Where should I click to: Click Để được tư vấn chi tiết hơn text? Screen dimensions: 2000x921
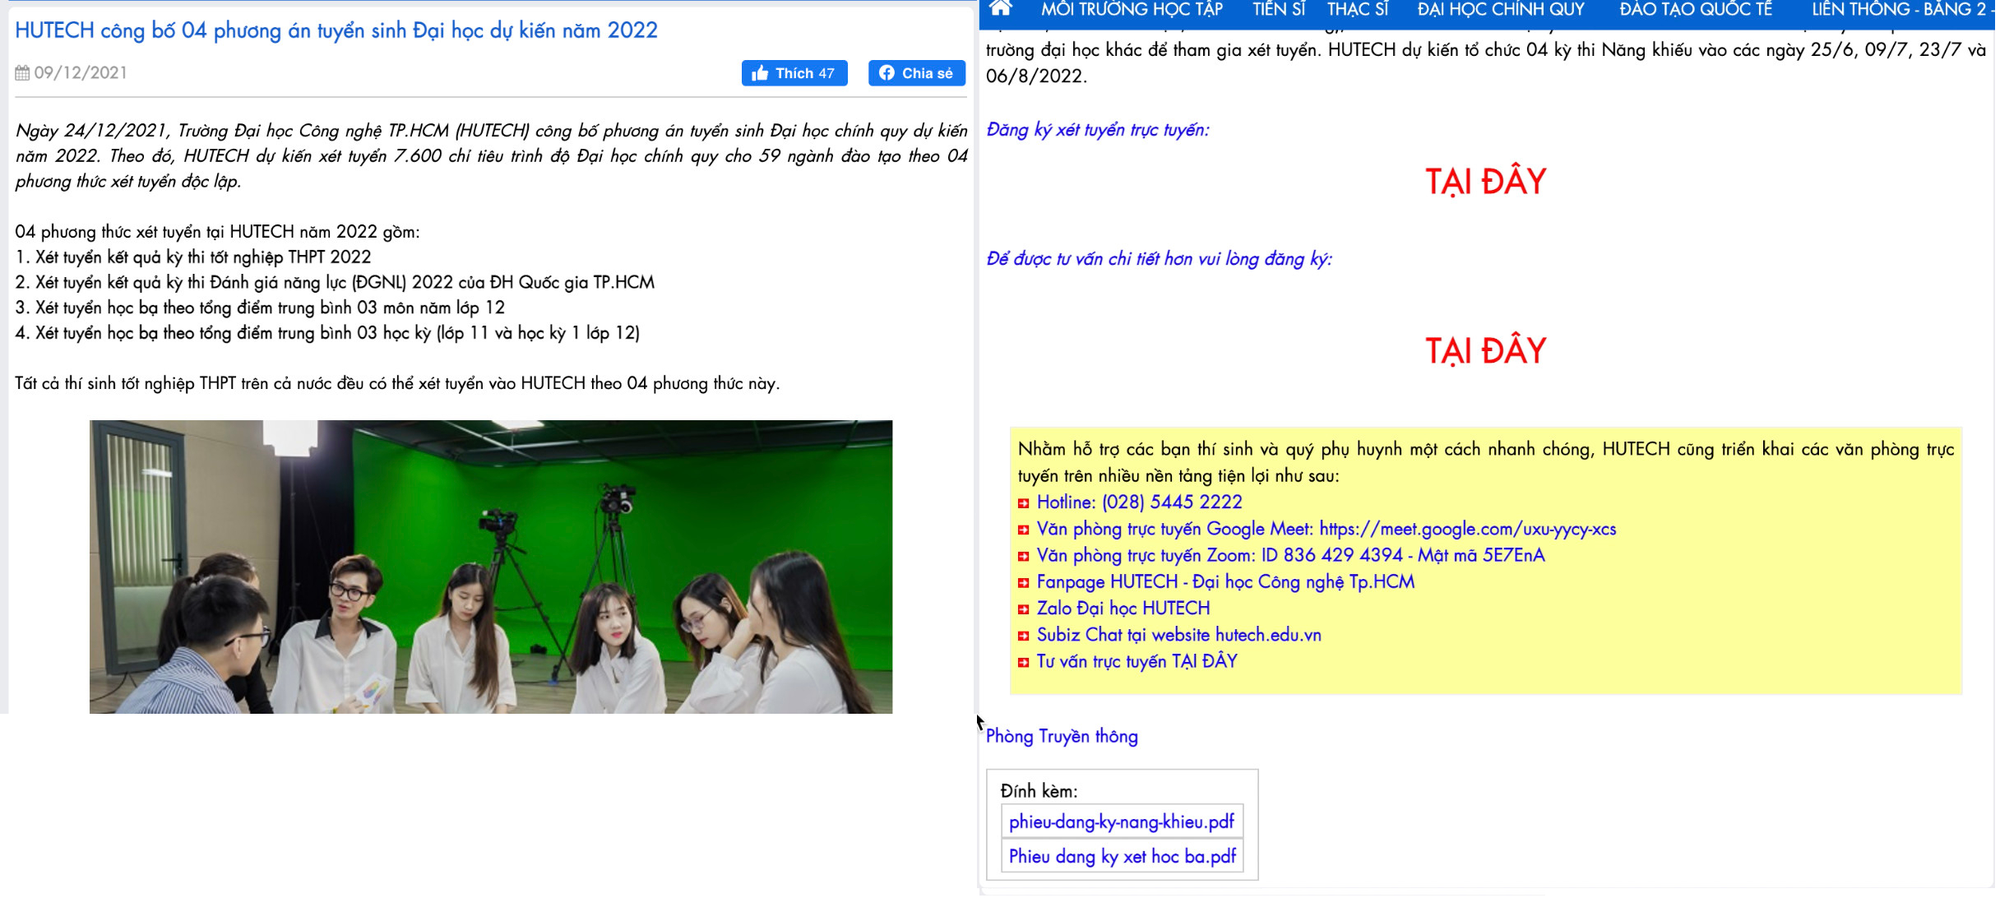1159,259
